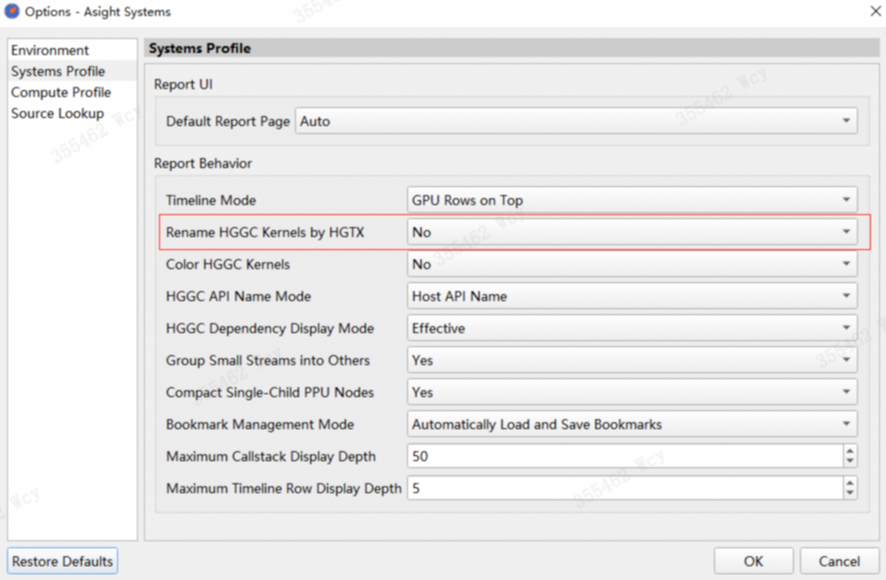Open the Default Report Page dropdown

(x=576, y=121)
